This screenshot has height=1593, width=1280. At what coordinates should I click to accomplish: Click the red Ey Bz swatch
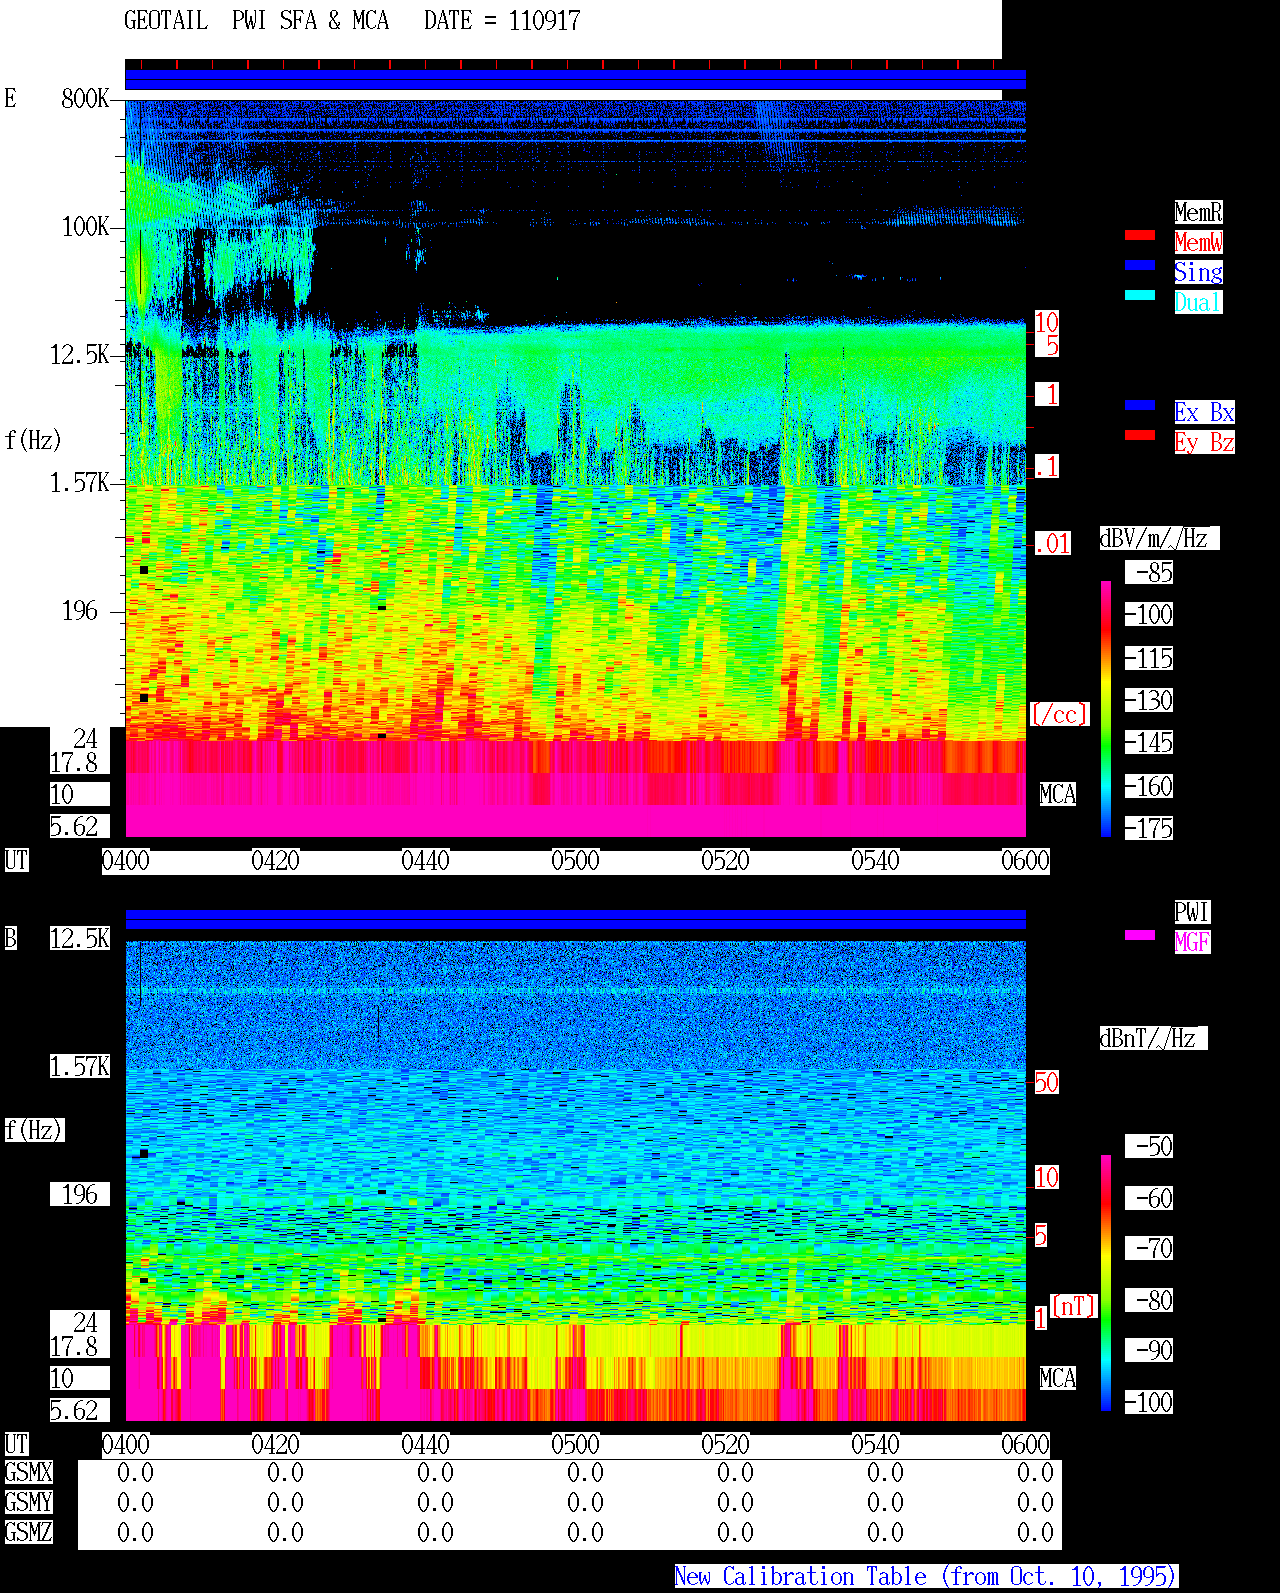click(1140, 435)
